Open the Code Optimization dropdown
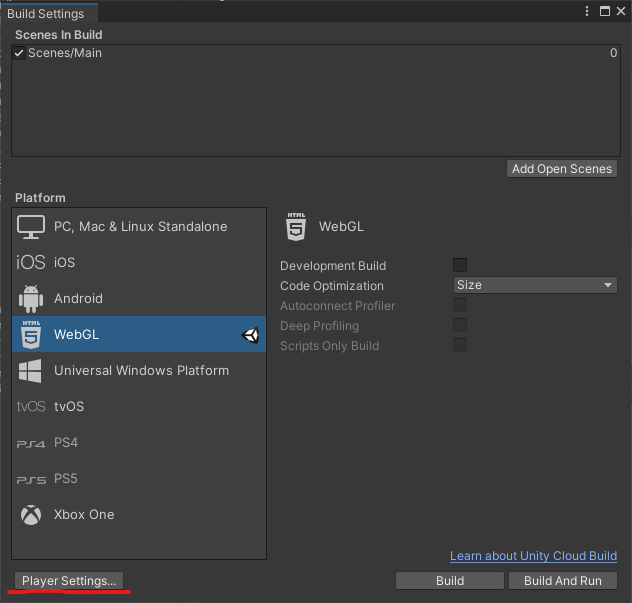 pos(535,285)
